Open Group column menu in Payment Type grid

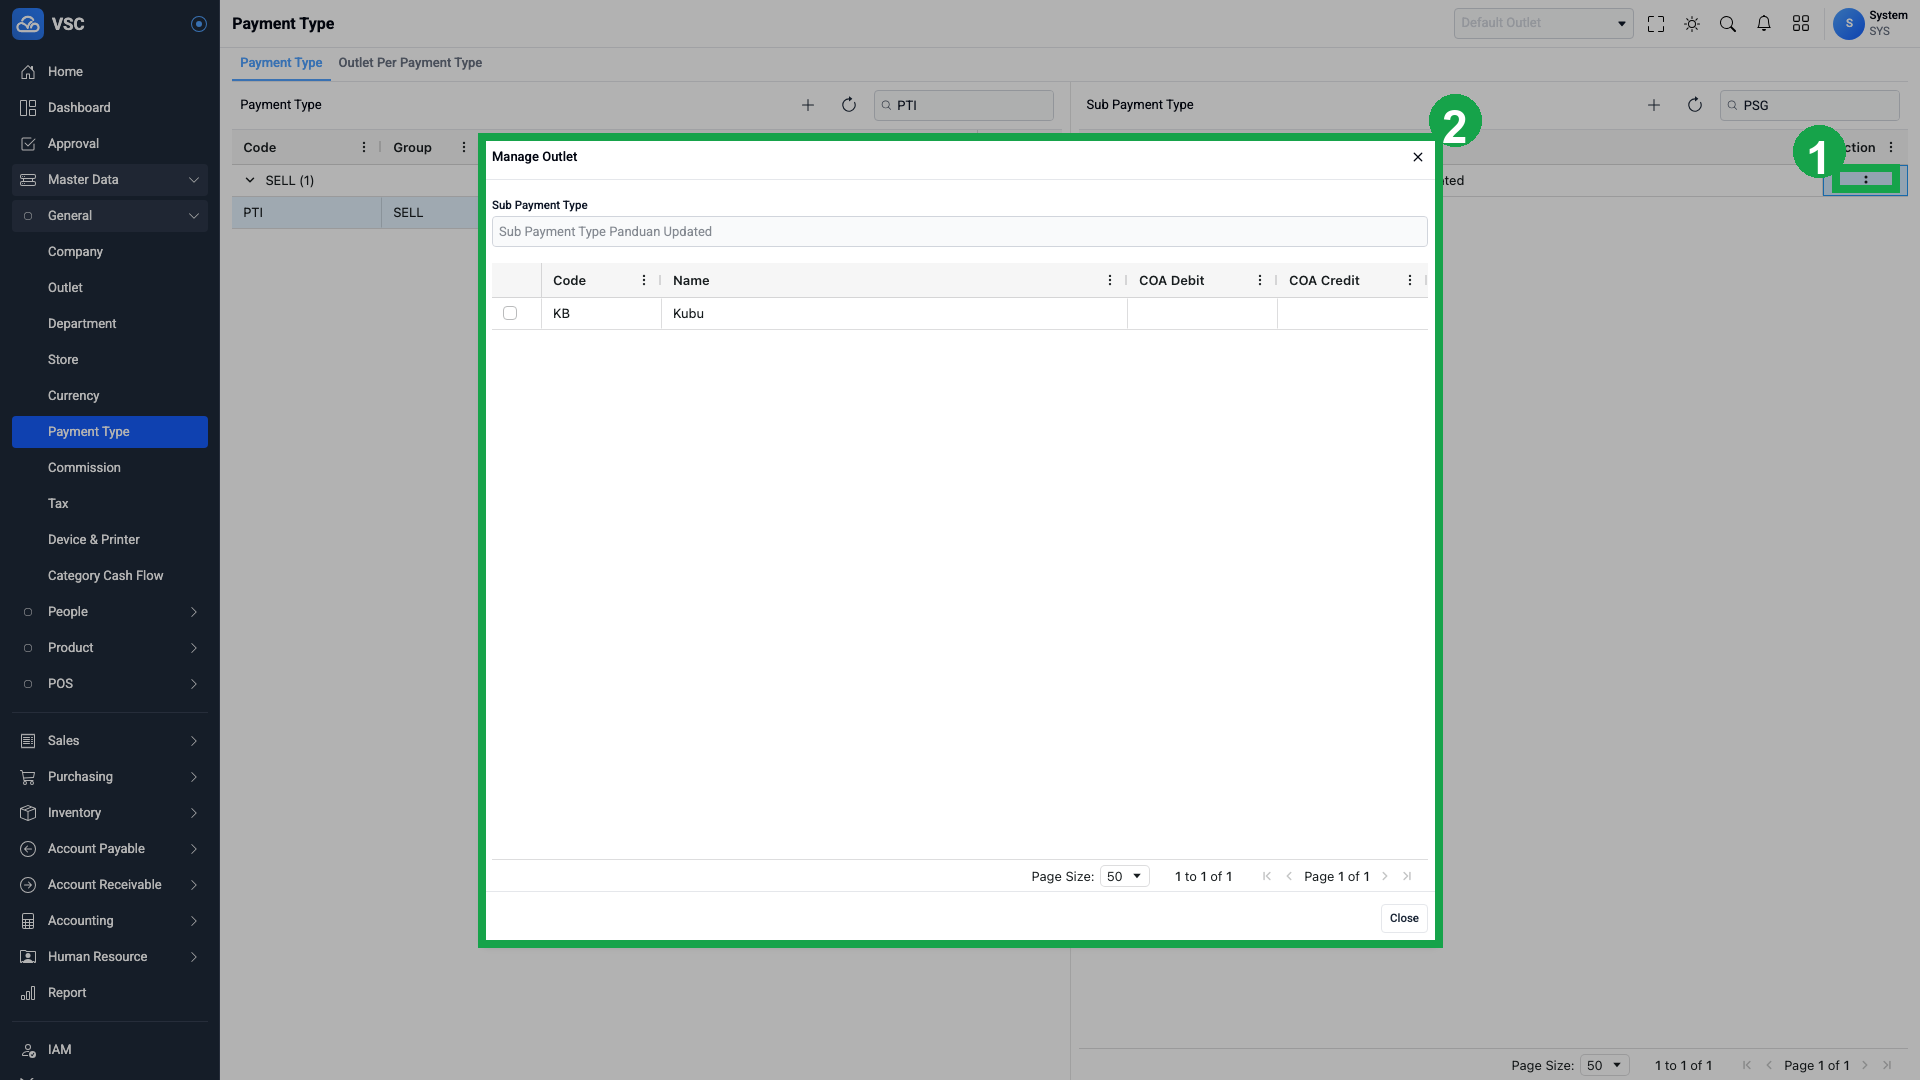pyautogui.click(x=464, y=148)
